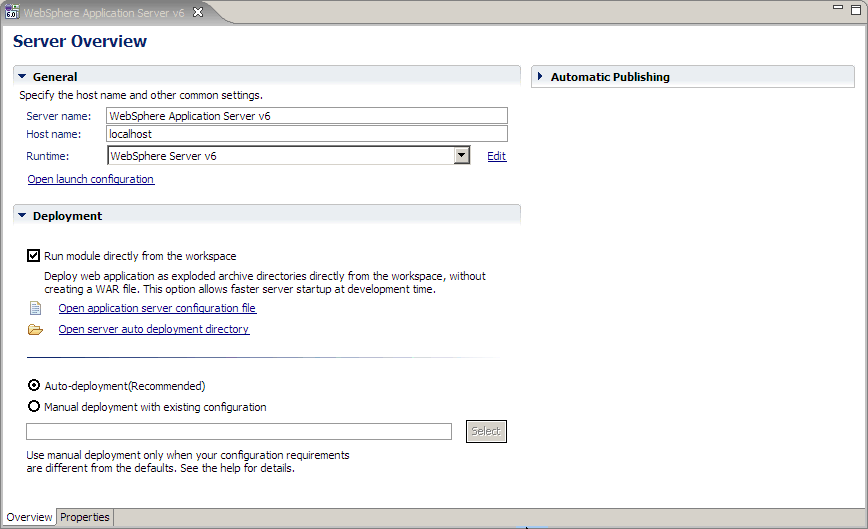Viewport: 868px width, 529px height.
Task: Click the 'Specify the host name' description text
Action: pyautogui.click(x=141, y=95)
